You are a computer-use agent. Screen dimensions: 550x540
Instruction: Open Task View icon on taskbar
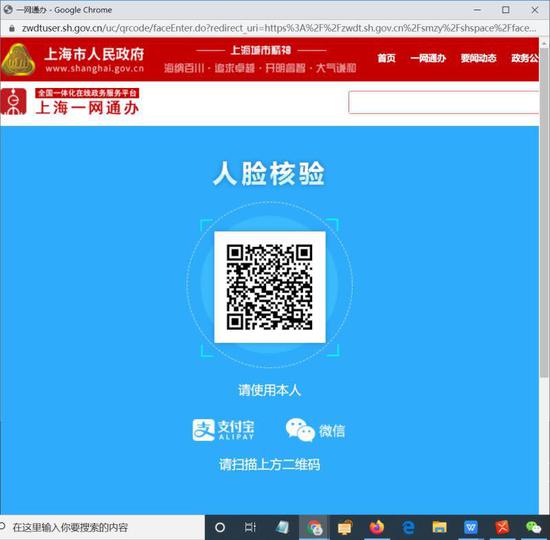pyautogui.click(x=250, y=527)
